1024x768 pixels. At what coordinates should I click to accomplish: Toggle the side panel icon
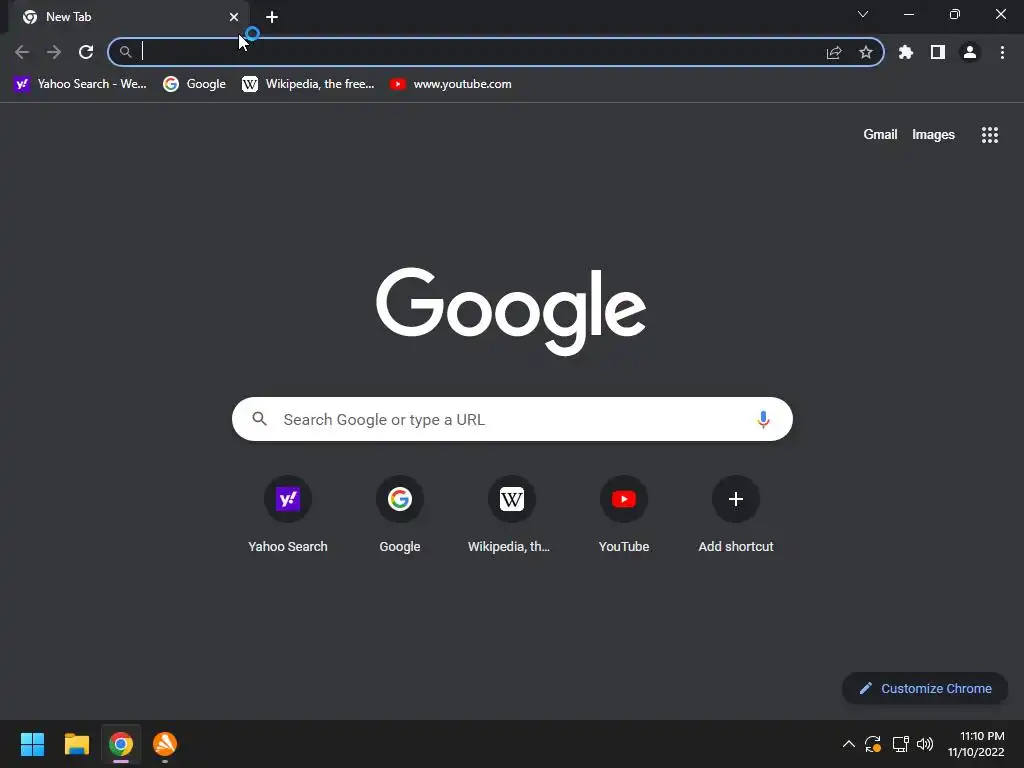[x=938, y=52]
